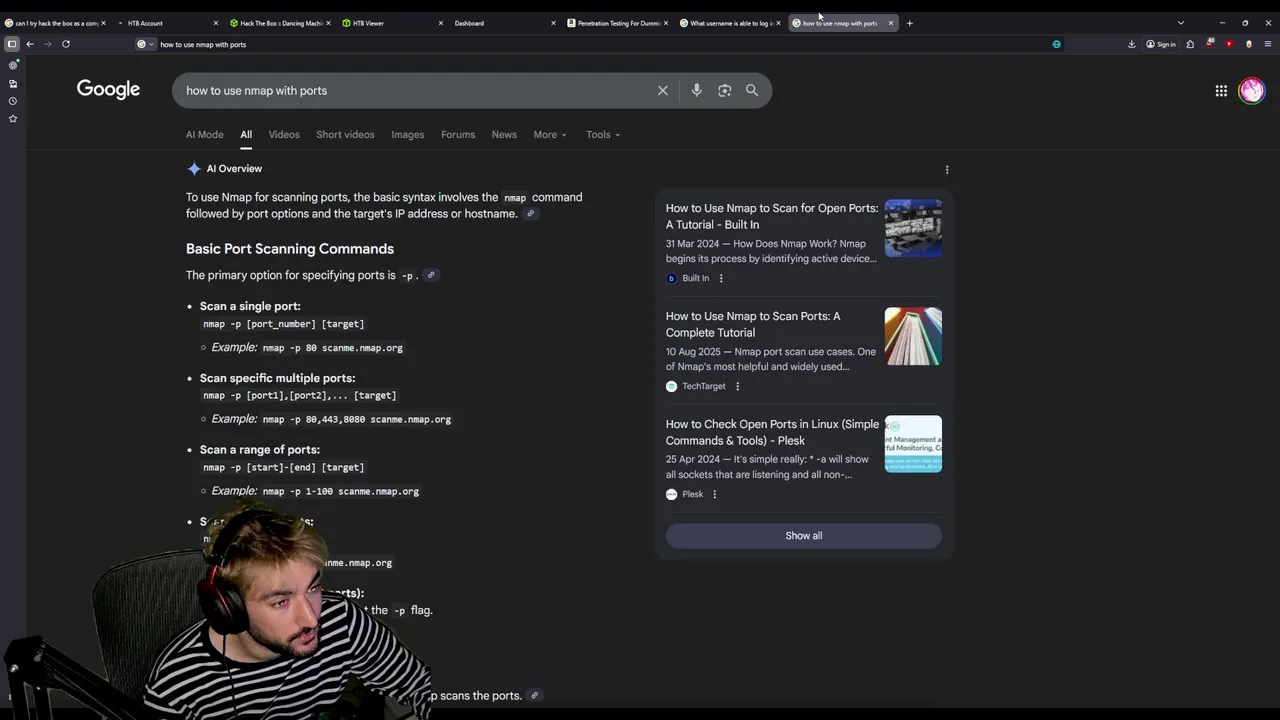Click the teal globe icon in address bar
This screenshot has width=1280, height=720.
click(x=1056, y=44)
